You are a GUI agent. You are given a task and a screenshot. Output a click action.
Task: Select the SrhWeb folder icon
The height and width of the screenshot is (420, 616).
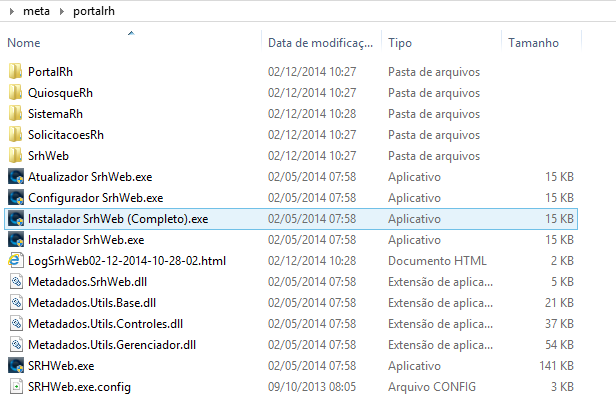[x=16, y=156]
